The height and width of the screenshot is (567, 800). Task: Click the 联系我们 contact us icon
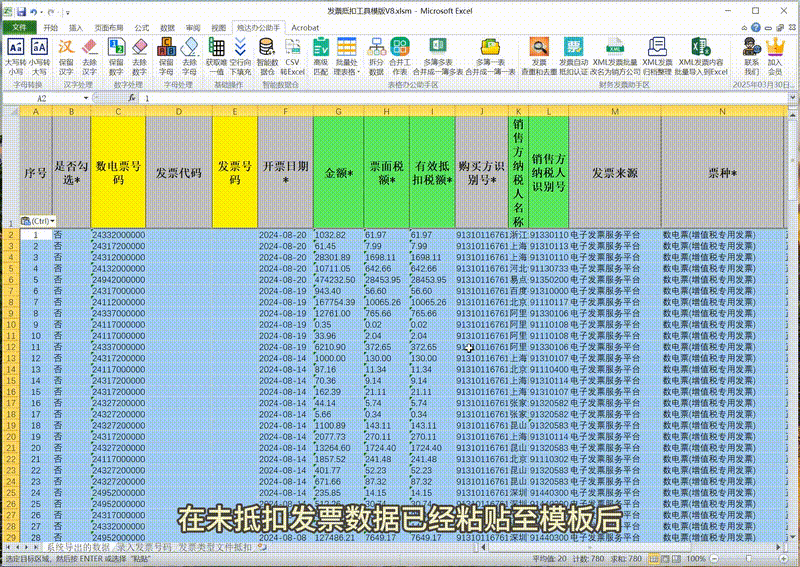tap(752, 47)
